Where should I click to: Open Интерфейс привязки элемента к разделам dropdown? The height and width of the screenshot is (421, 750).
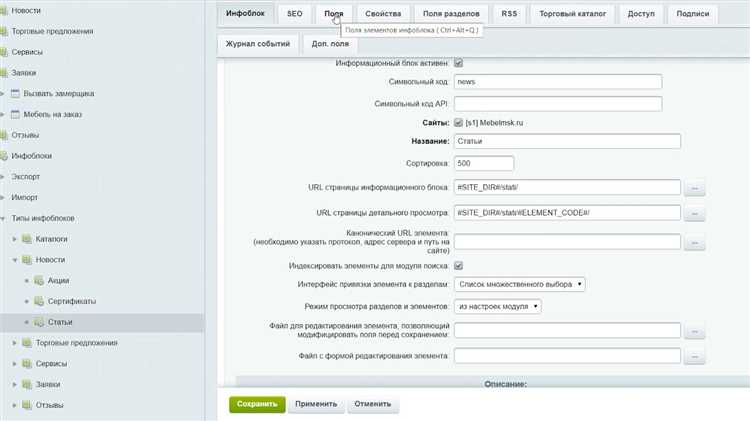pos(519,284)
